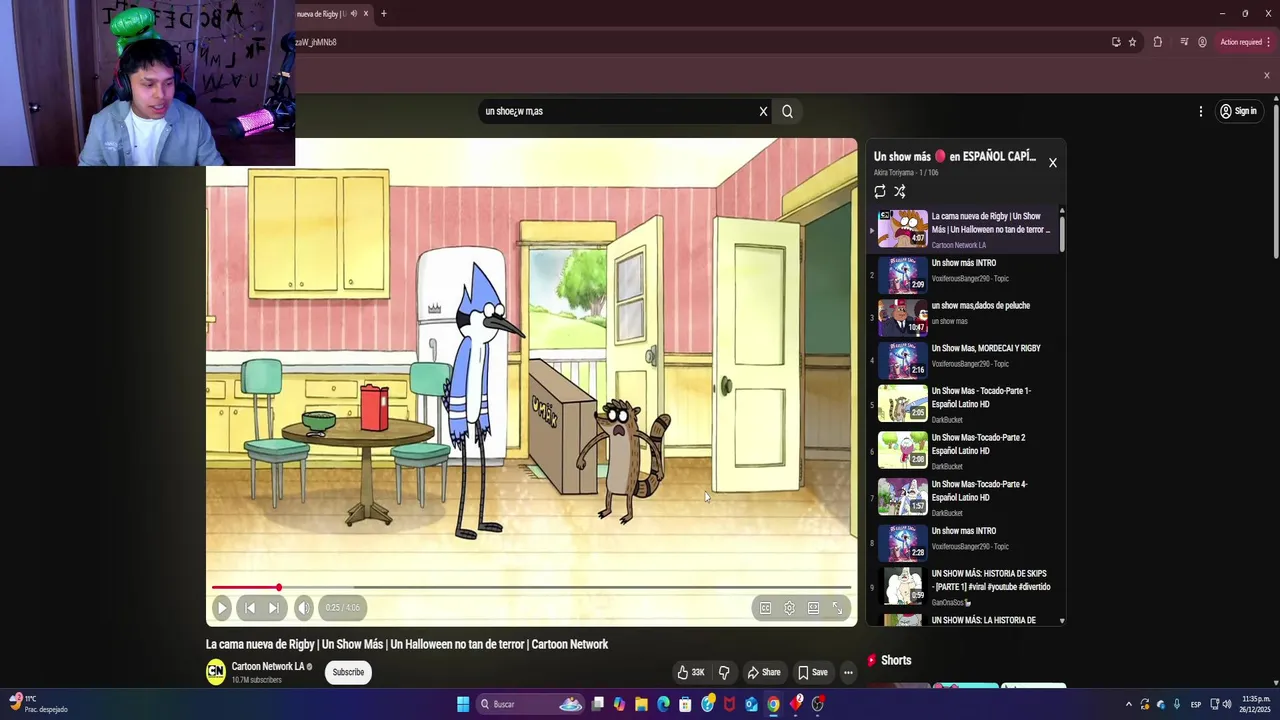Image resolution: width=1280 pixels, height=720 pixels.
Task: Close the current browser tab
Action: click(366, 14)
